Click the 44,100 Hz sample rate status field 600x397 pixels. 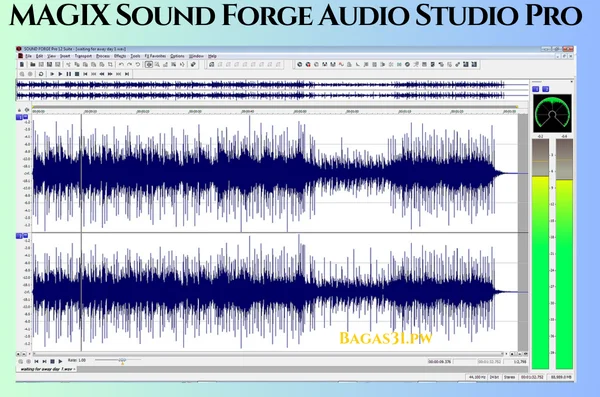(477, 377)
